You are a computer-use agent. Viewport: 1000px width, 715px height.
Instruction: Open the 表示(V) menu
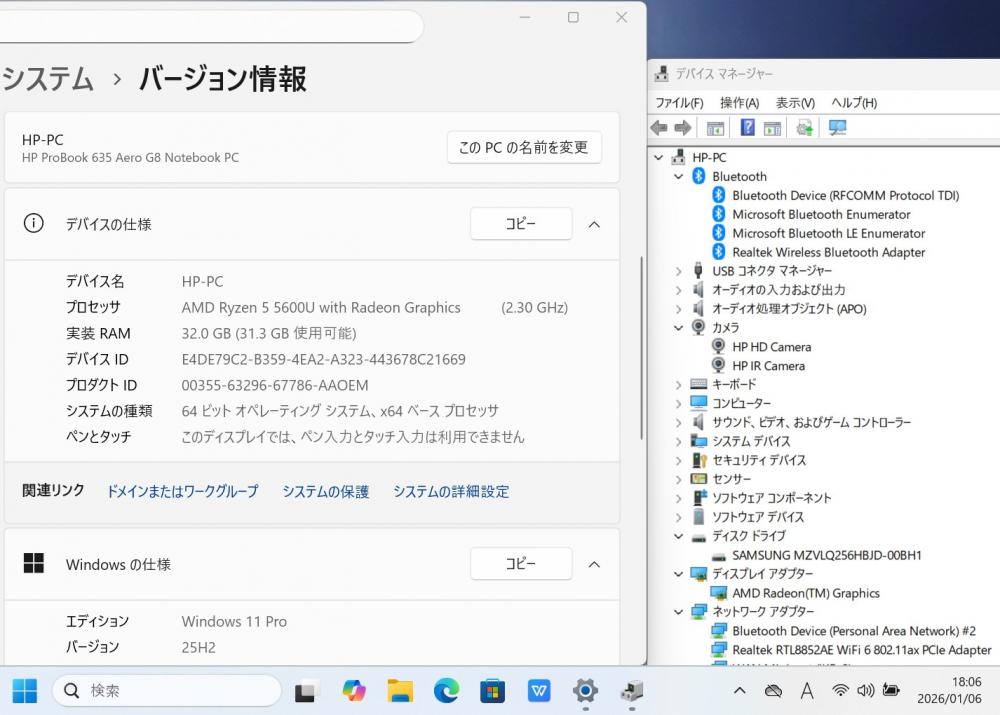(x=795, y=103)
